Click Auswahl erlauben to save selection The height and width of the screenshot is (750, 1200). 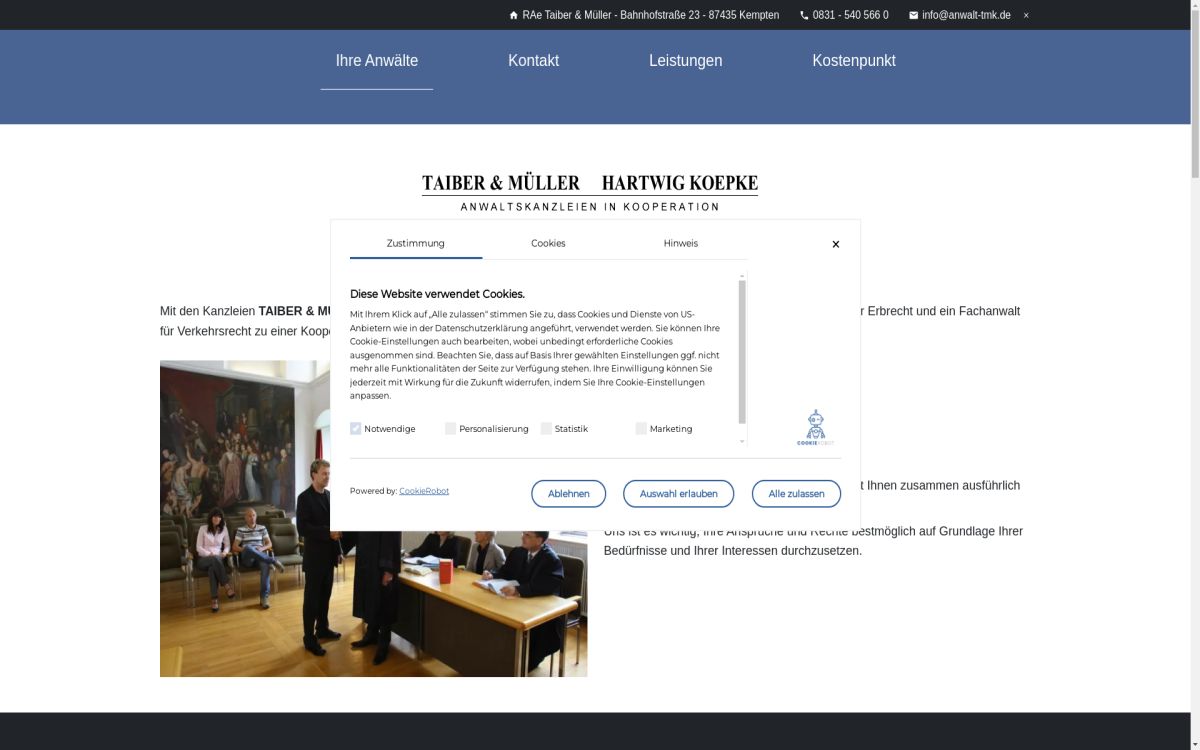[678, 494]
